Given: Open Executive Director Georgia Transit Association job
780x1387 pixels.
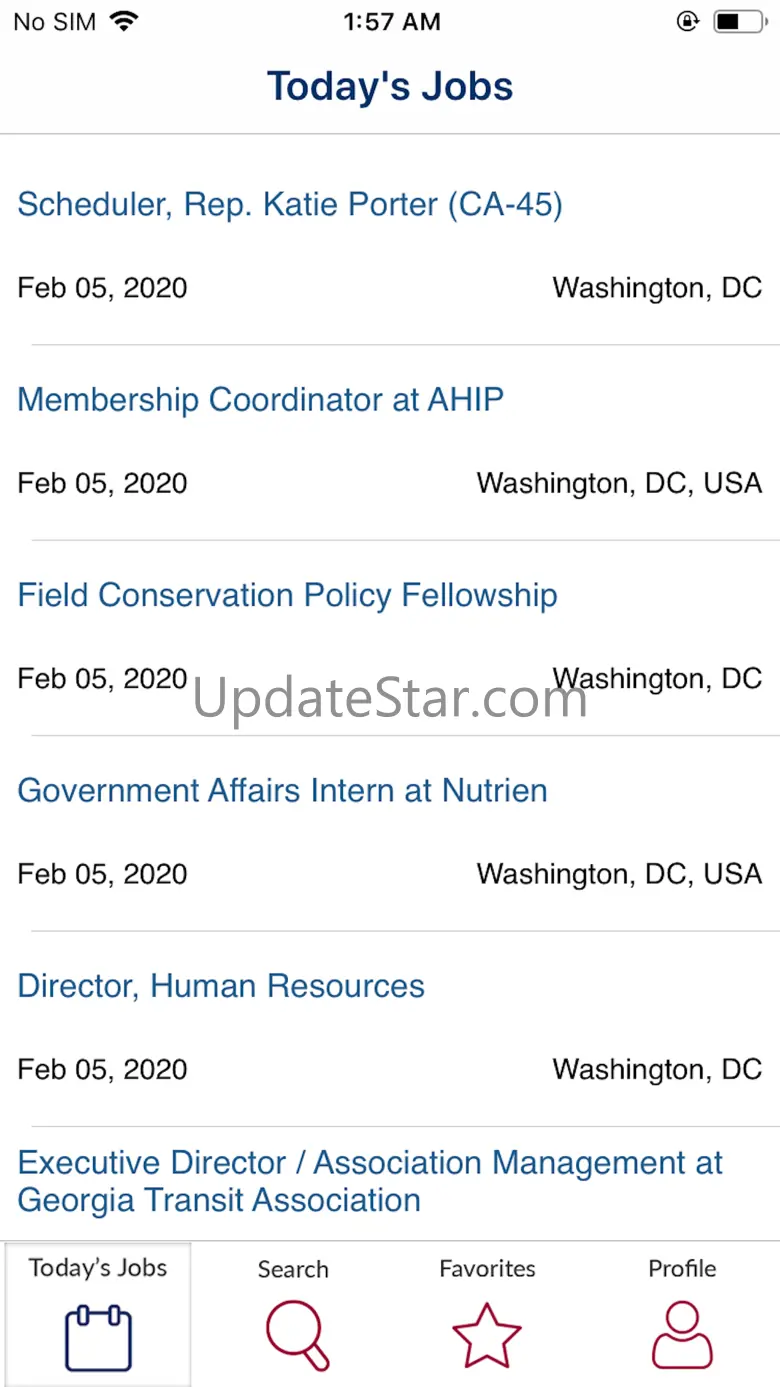Looking at the screenshot, I should [370, 1181].
